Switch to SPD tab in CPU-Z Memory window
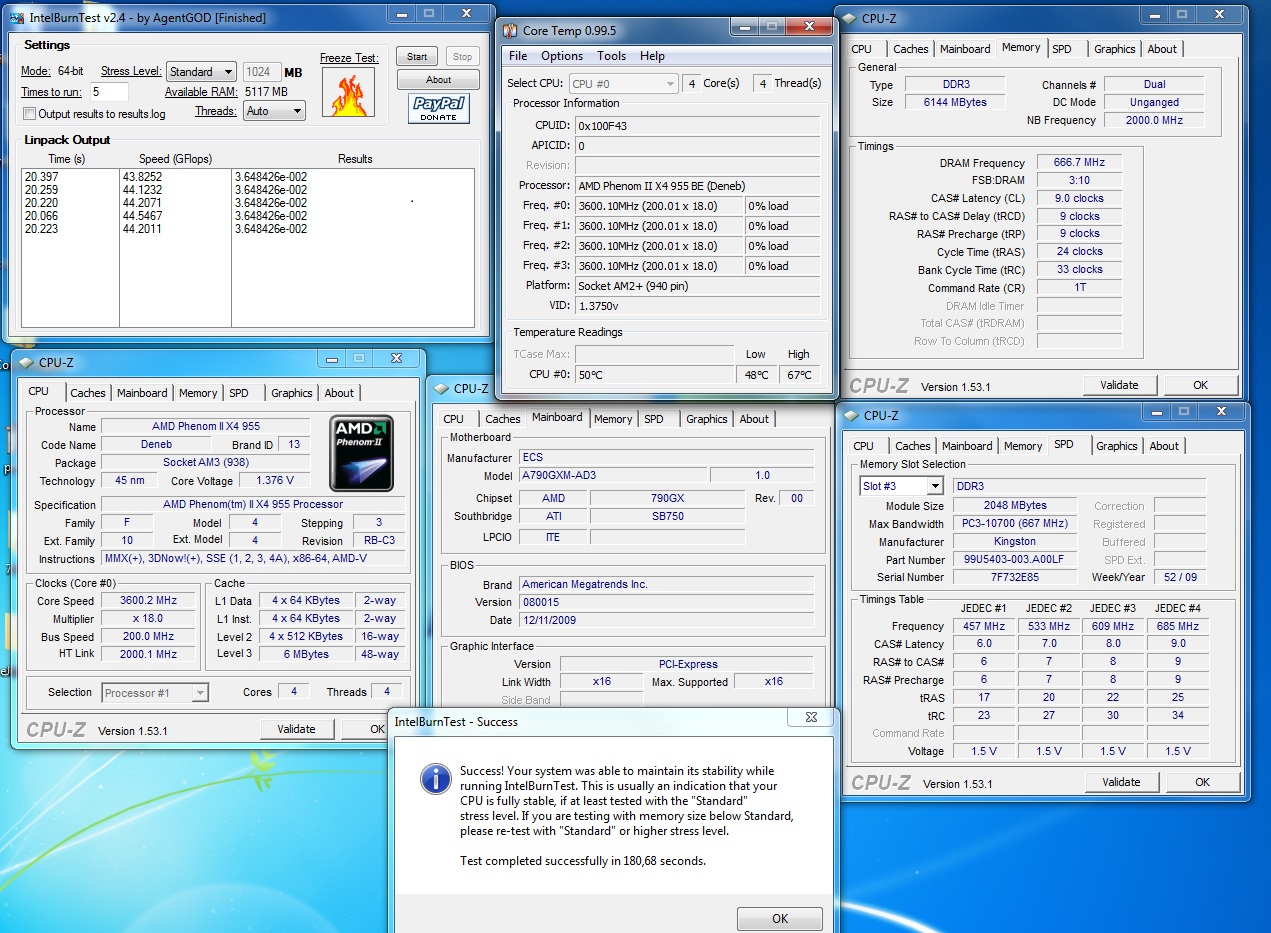This screenshot has height=933, width=1271. click(x=1062, y=49)
